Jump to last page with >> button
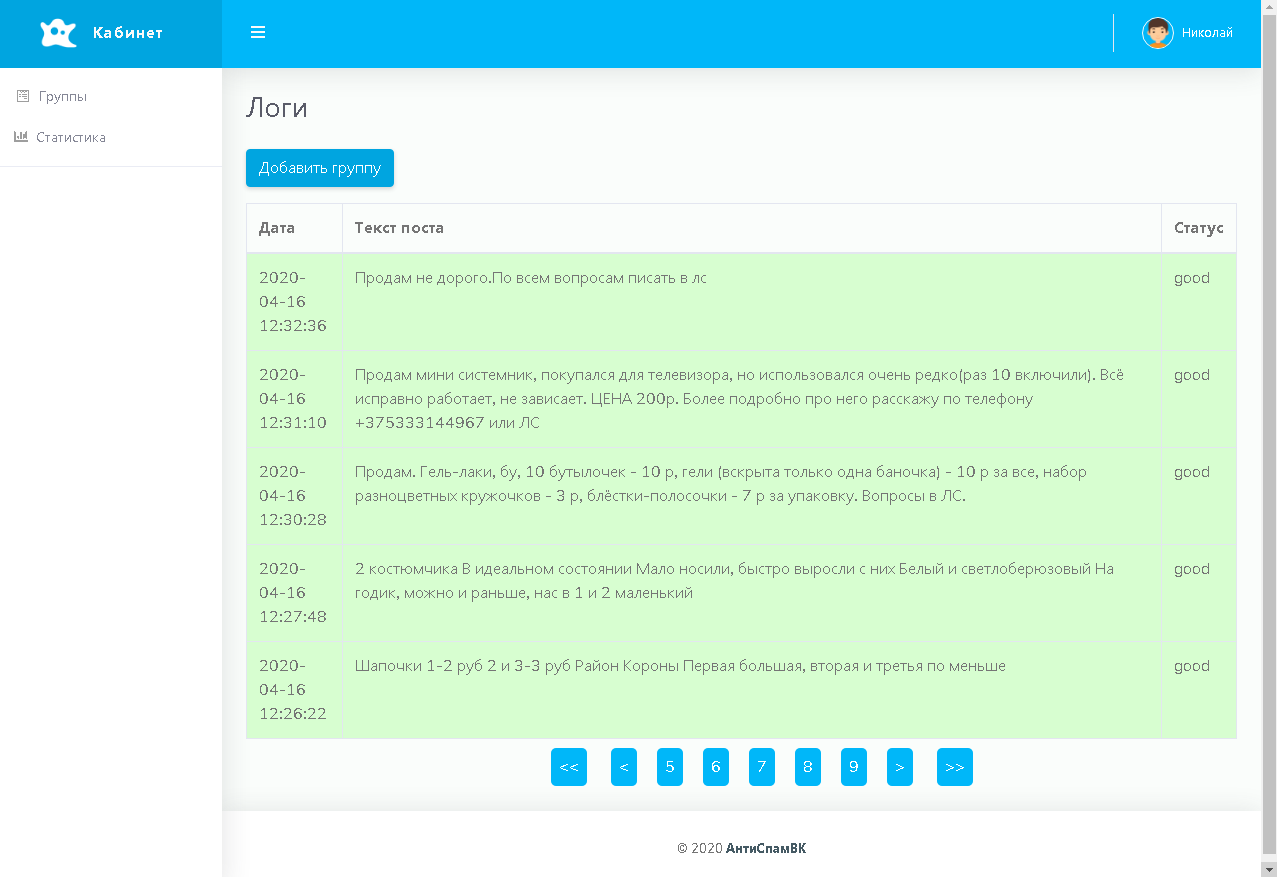This screenshot has height=877, width=1277. (954, 767)
